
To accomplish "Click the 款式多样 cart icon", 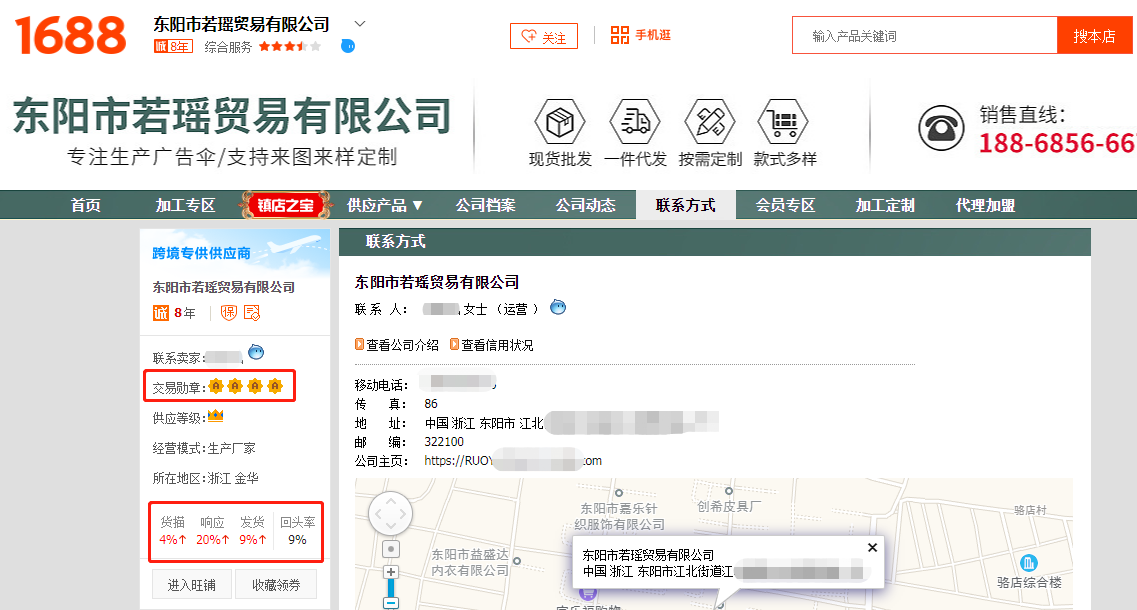I will (x=783, y=122).
